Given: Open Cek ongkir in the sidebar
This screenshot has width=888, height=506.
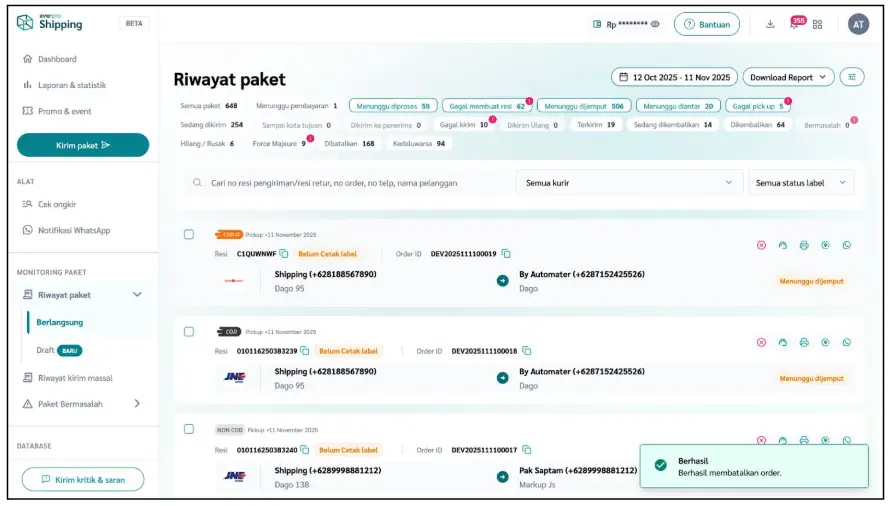Looking at the screenshot, I should tap(57, 204).
